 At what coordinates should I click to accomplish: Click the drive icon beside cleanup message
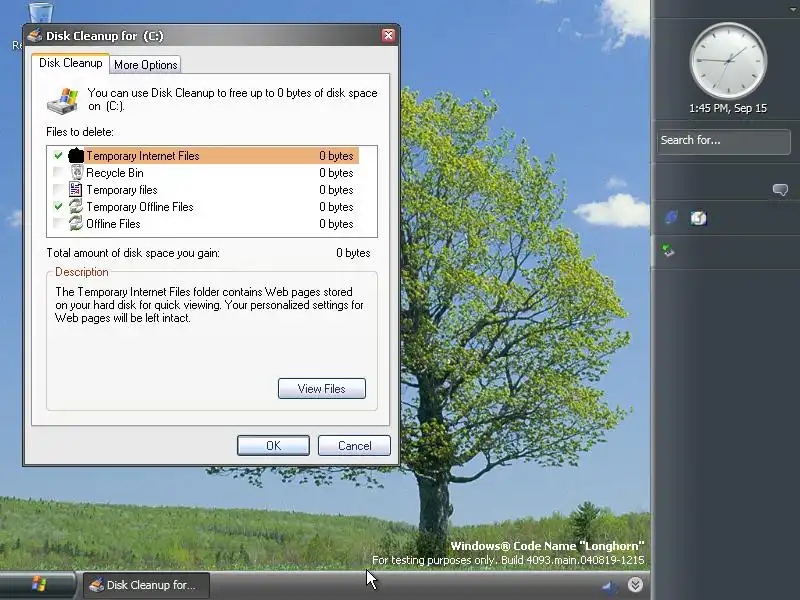pyautogui.click(x=63, y=101)
